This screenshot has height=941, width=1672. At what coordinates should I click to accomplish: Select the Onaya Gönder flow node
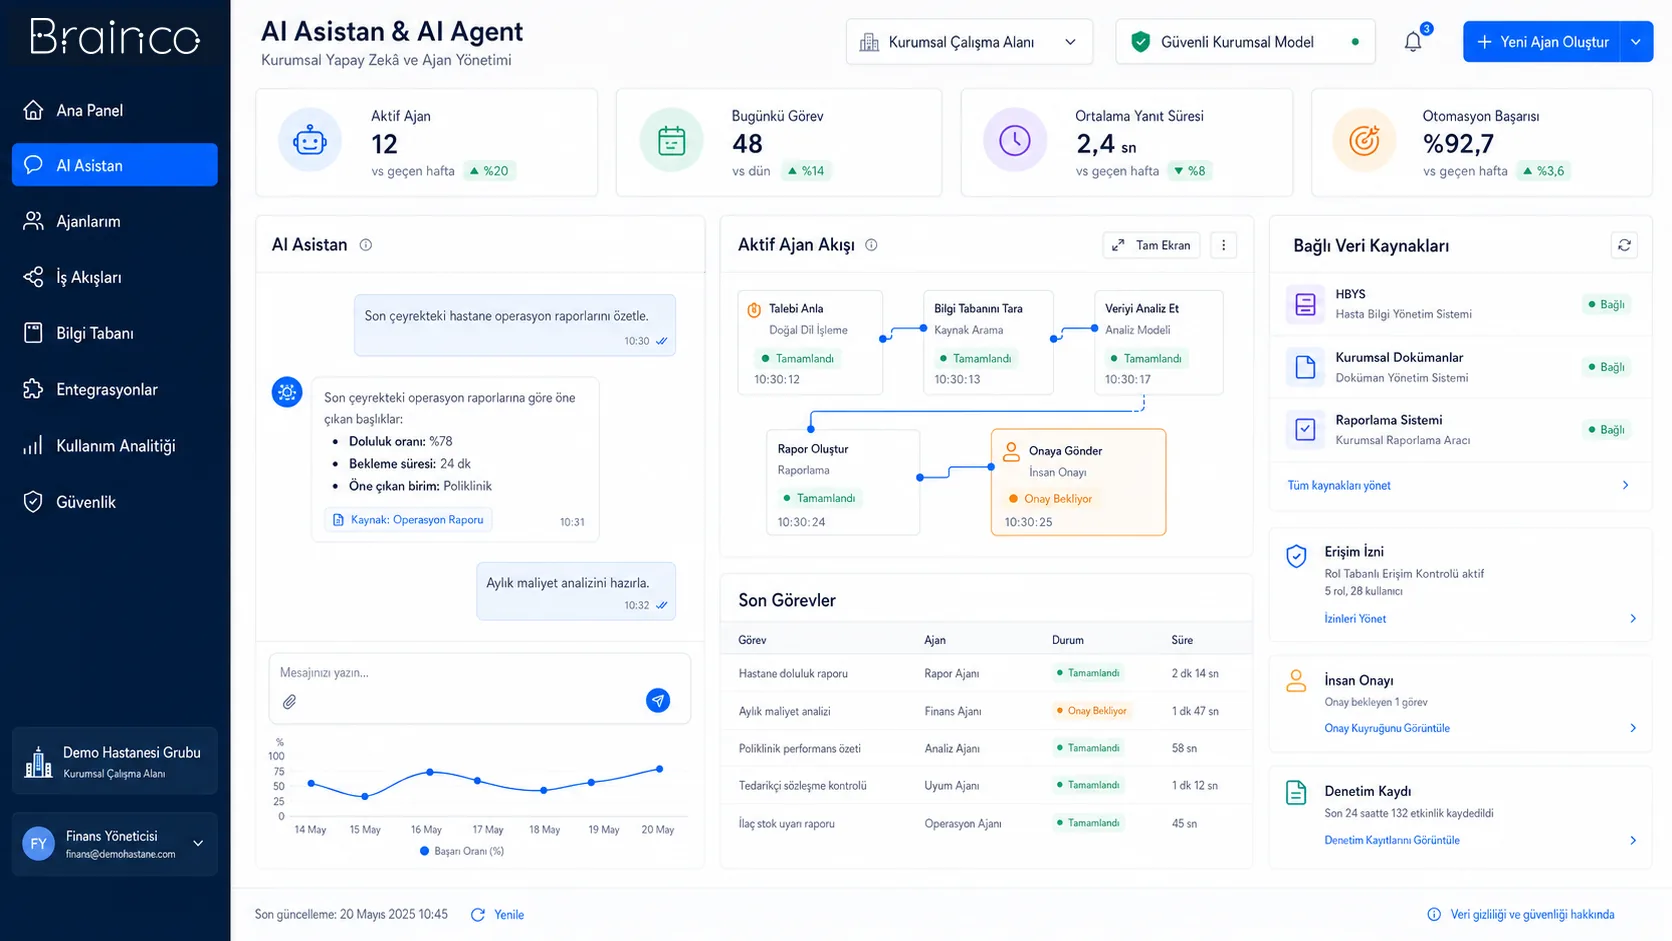tap(1078, 483)
